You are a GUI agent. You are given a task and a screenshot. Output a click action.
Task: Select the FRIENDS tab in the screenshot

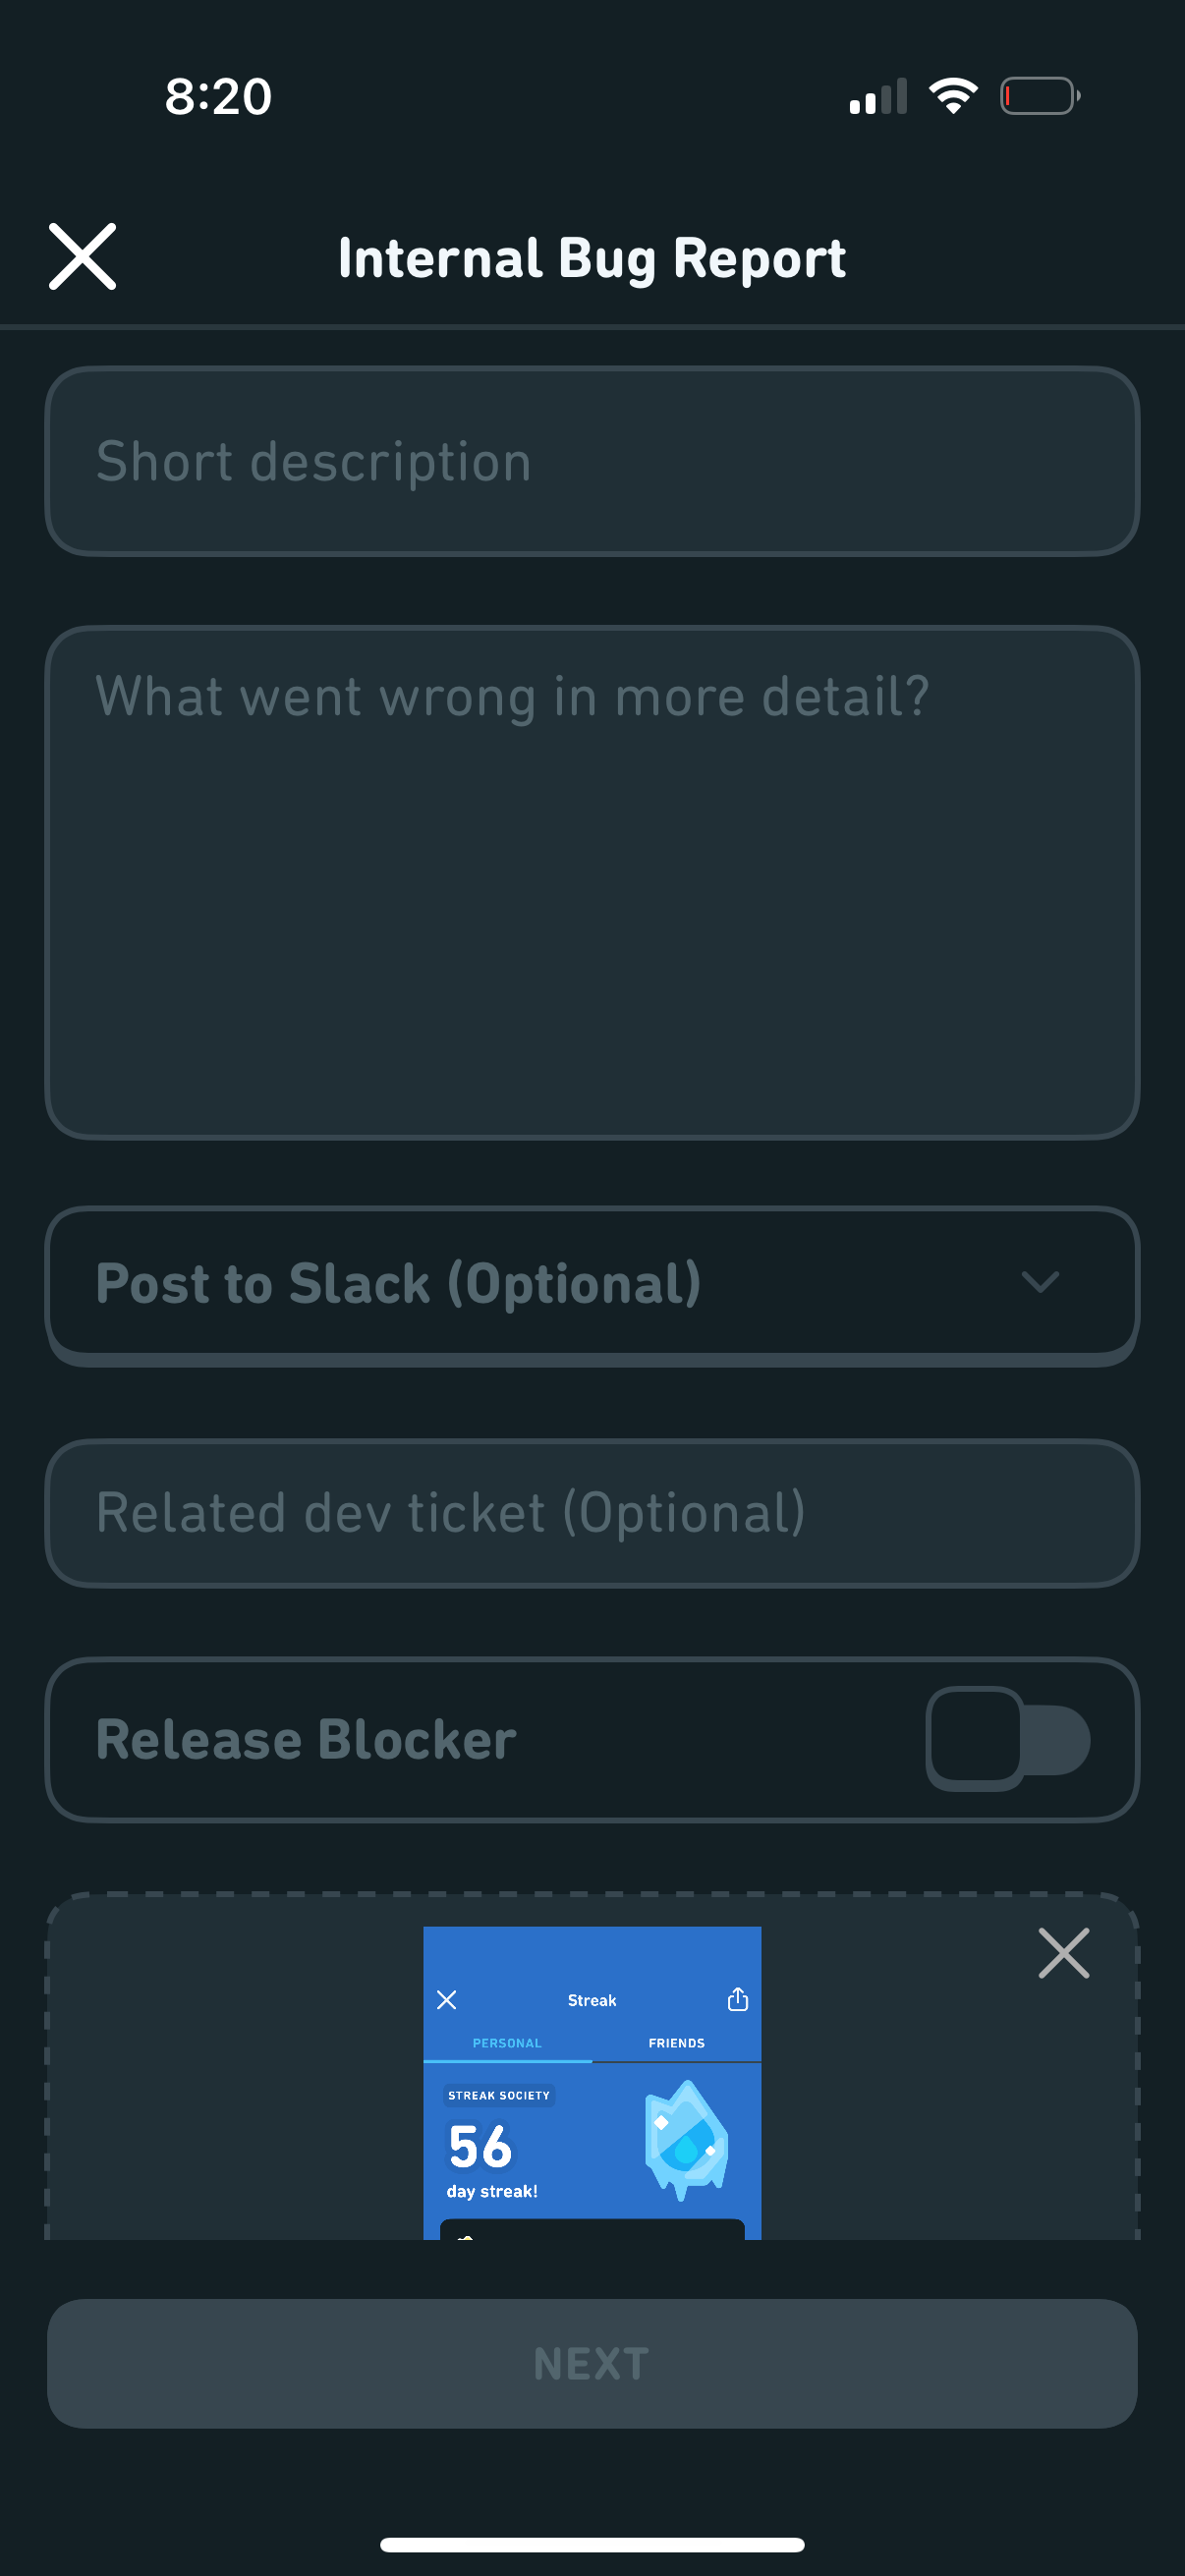[677, 2043]
